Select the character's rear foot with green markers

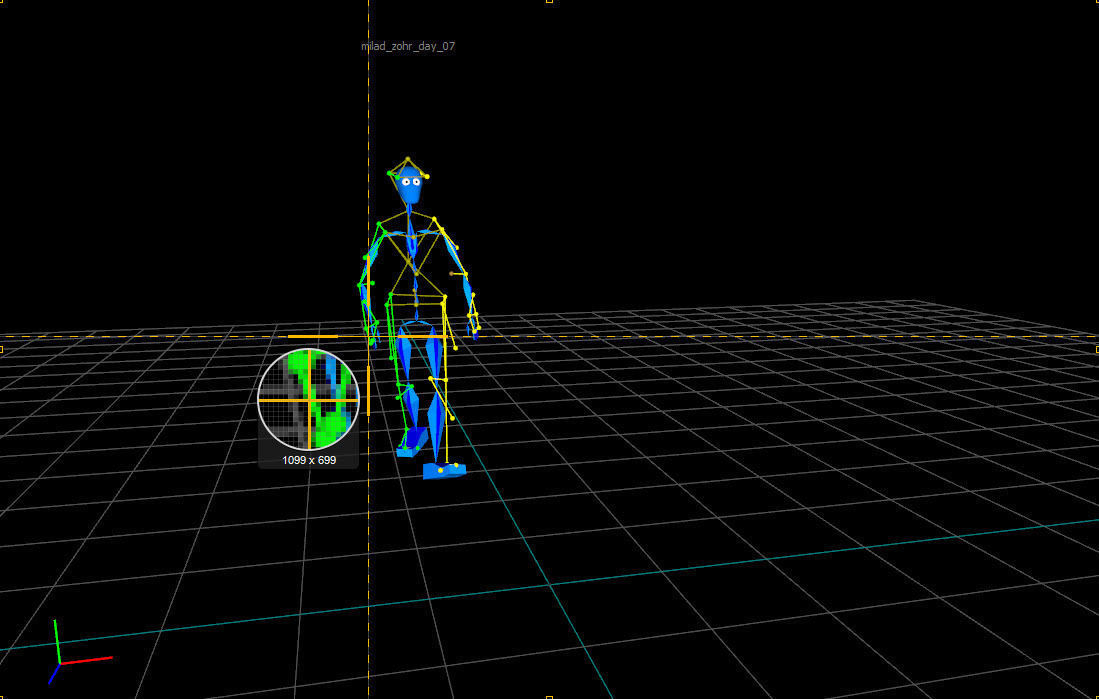(412, 444)
